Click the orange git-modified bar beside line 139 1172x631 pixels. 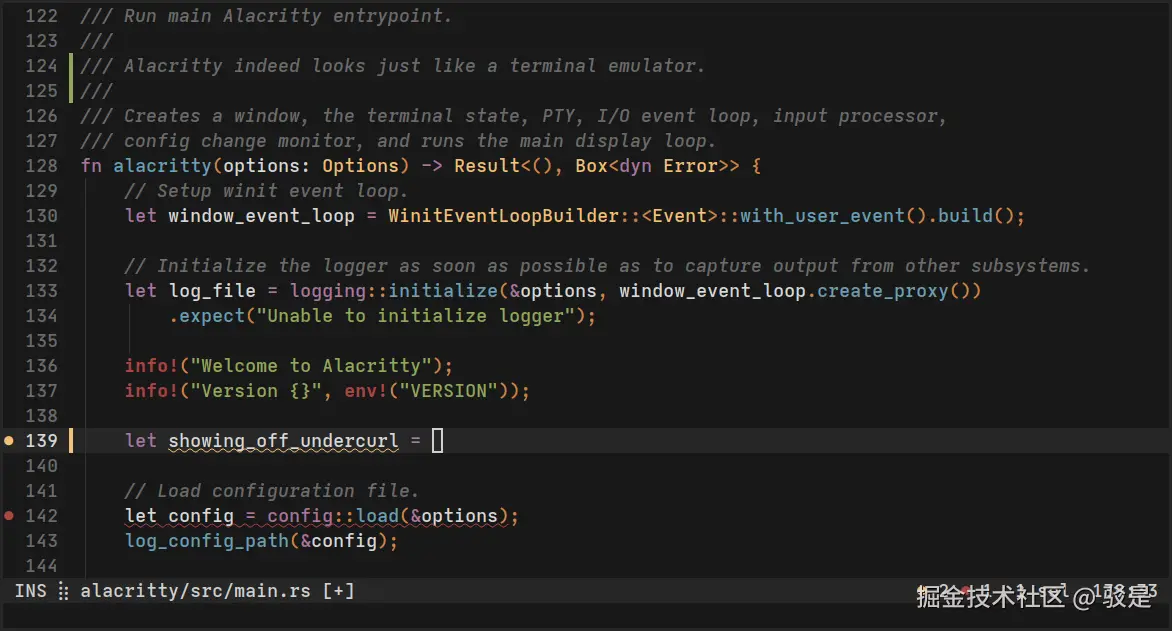[71, 440]
